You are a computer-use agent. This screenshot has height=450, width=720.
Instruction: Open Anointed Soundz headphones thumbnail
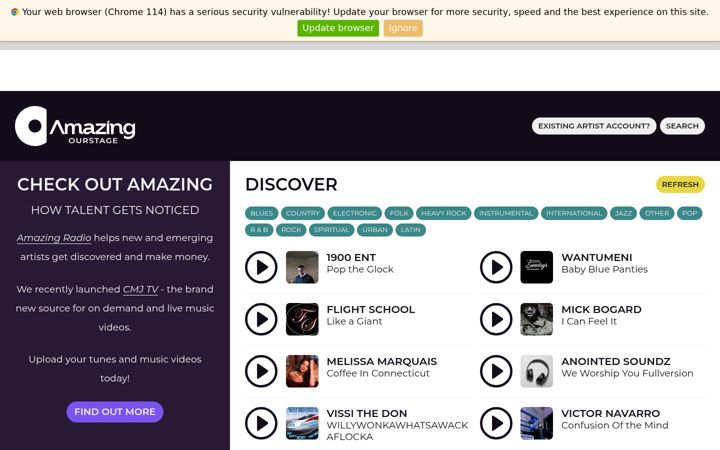pos(537,371)
